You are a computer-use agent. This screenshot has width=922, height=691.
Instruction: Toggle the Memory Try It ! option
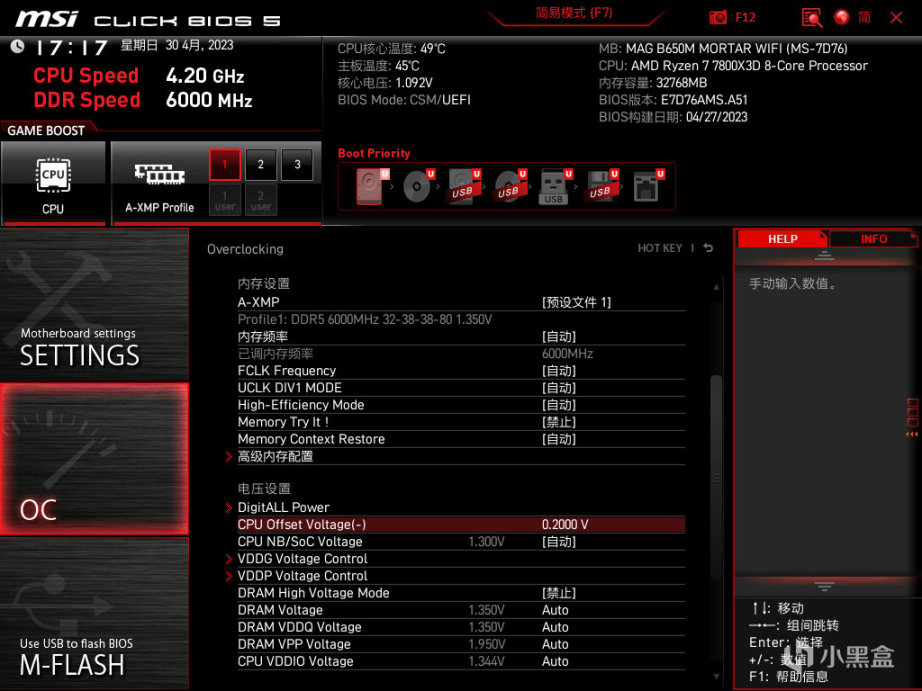point(461,422)
